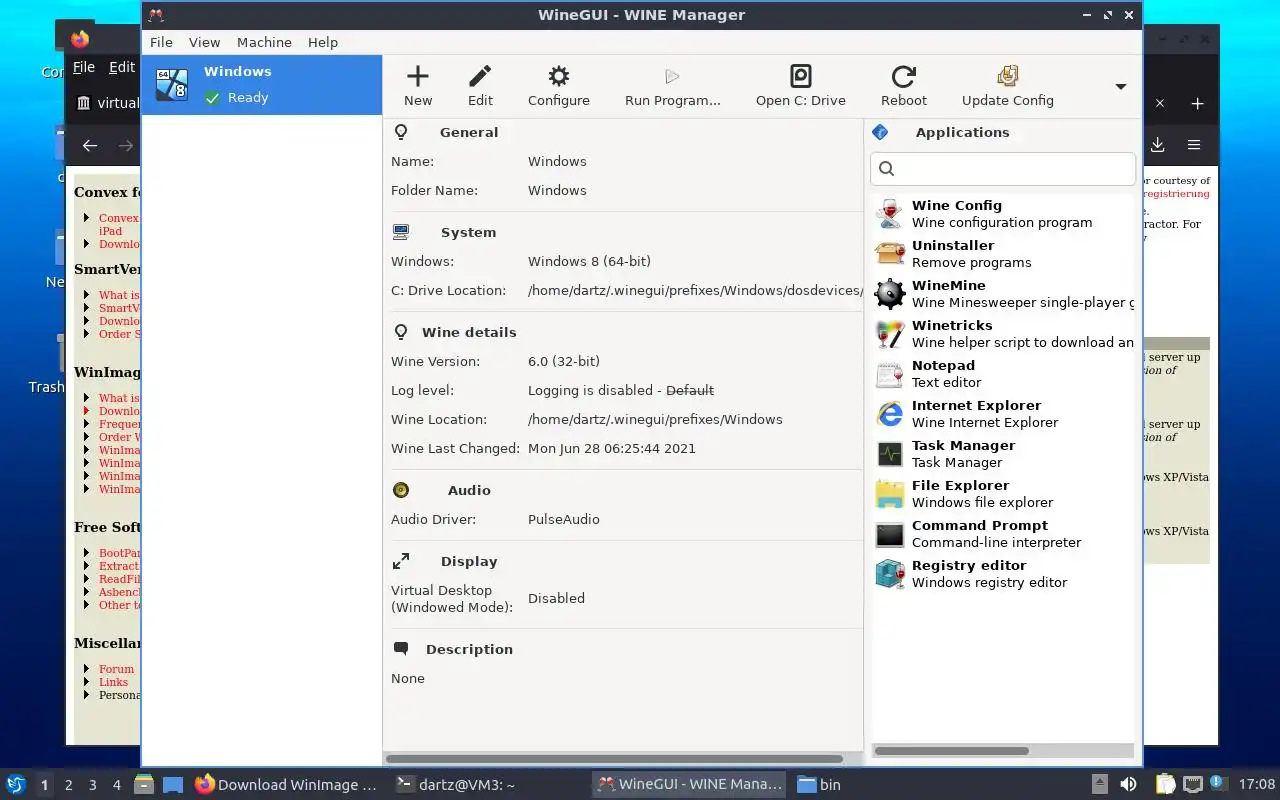Open Task Manager application
This screenshot has height=800, width=1280.
click(1003, 453)
